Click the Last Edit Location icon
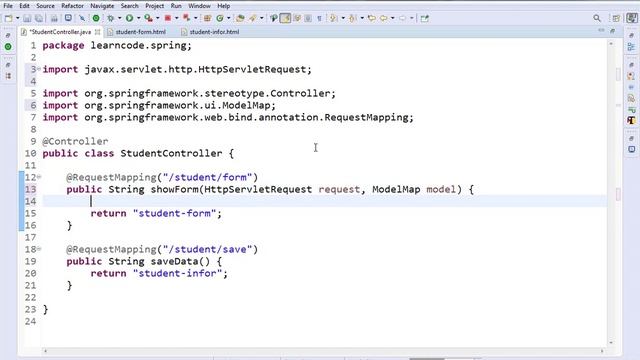Image resolution: width=640 pixels, height=360 pixels. coord(371,18)
